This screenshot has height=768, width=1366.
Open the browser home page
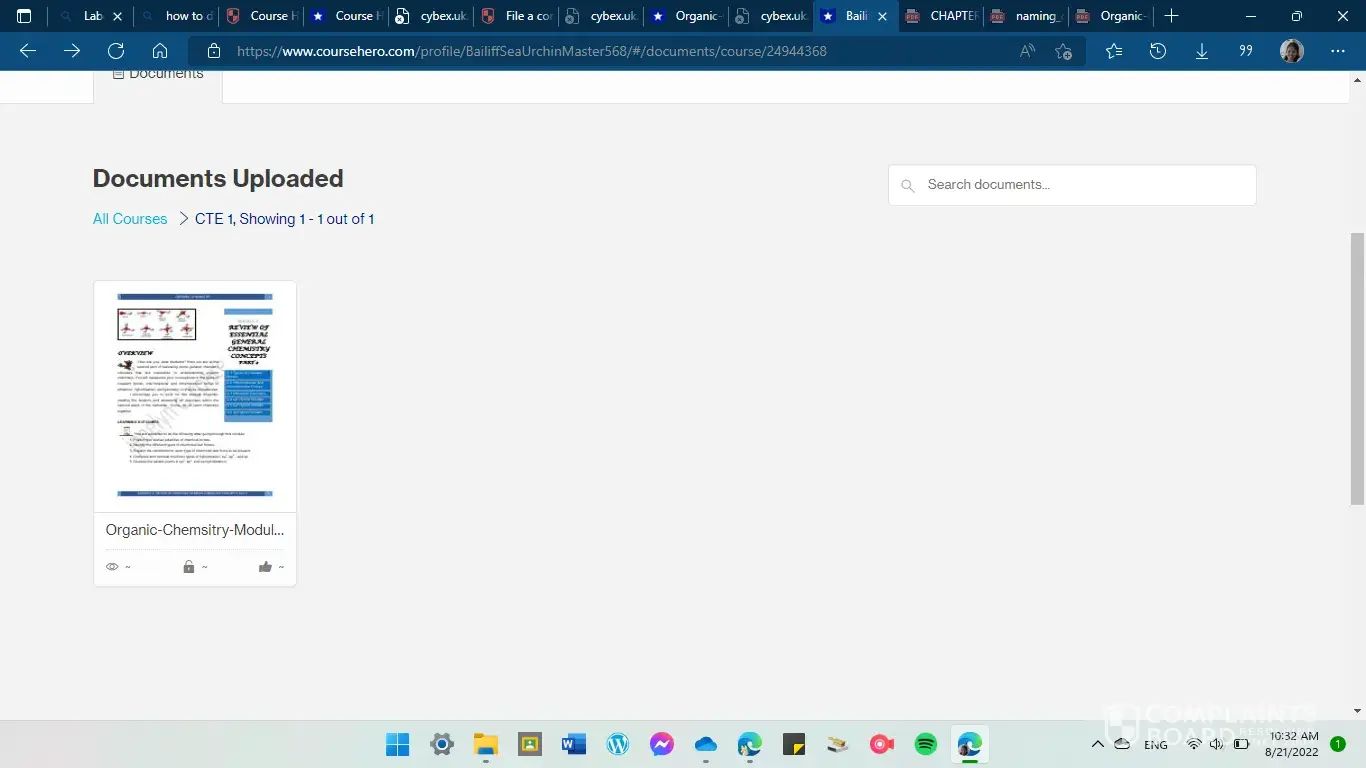tap(160, 51)
